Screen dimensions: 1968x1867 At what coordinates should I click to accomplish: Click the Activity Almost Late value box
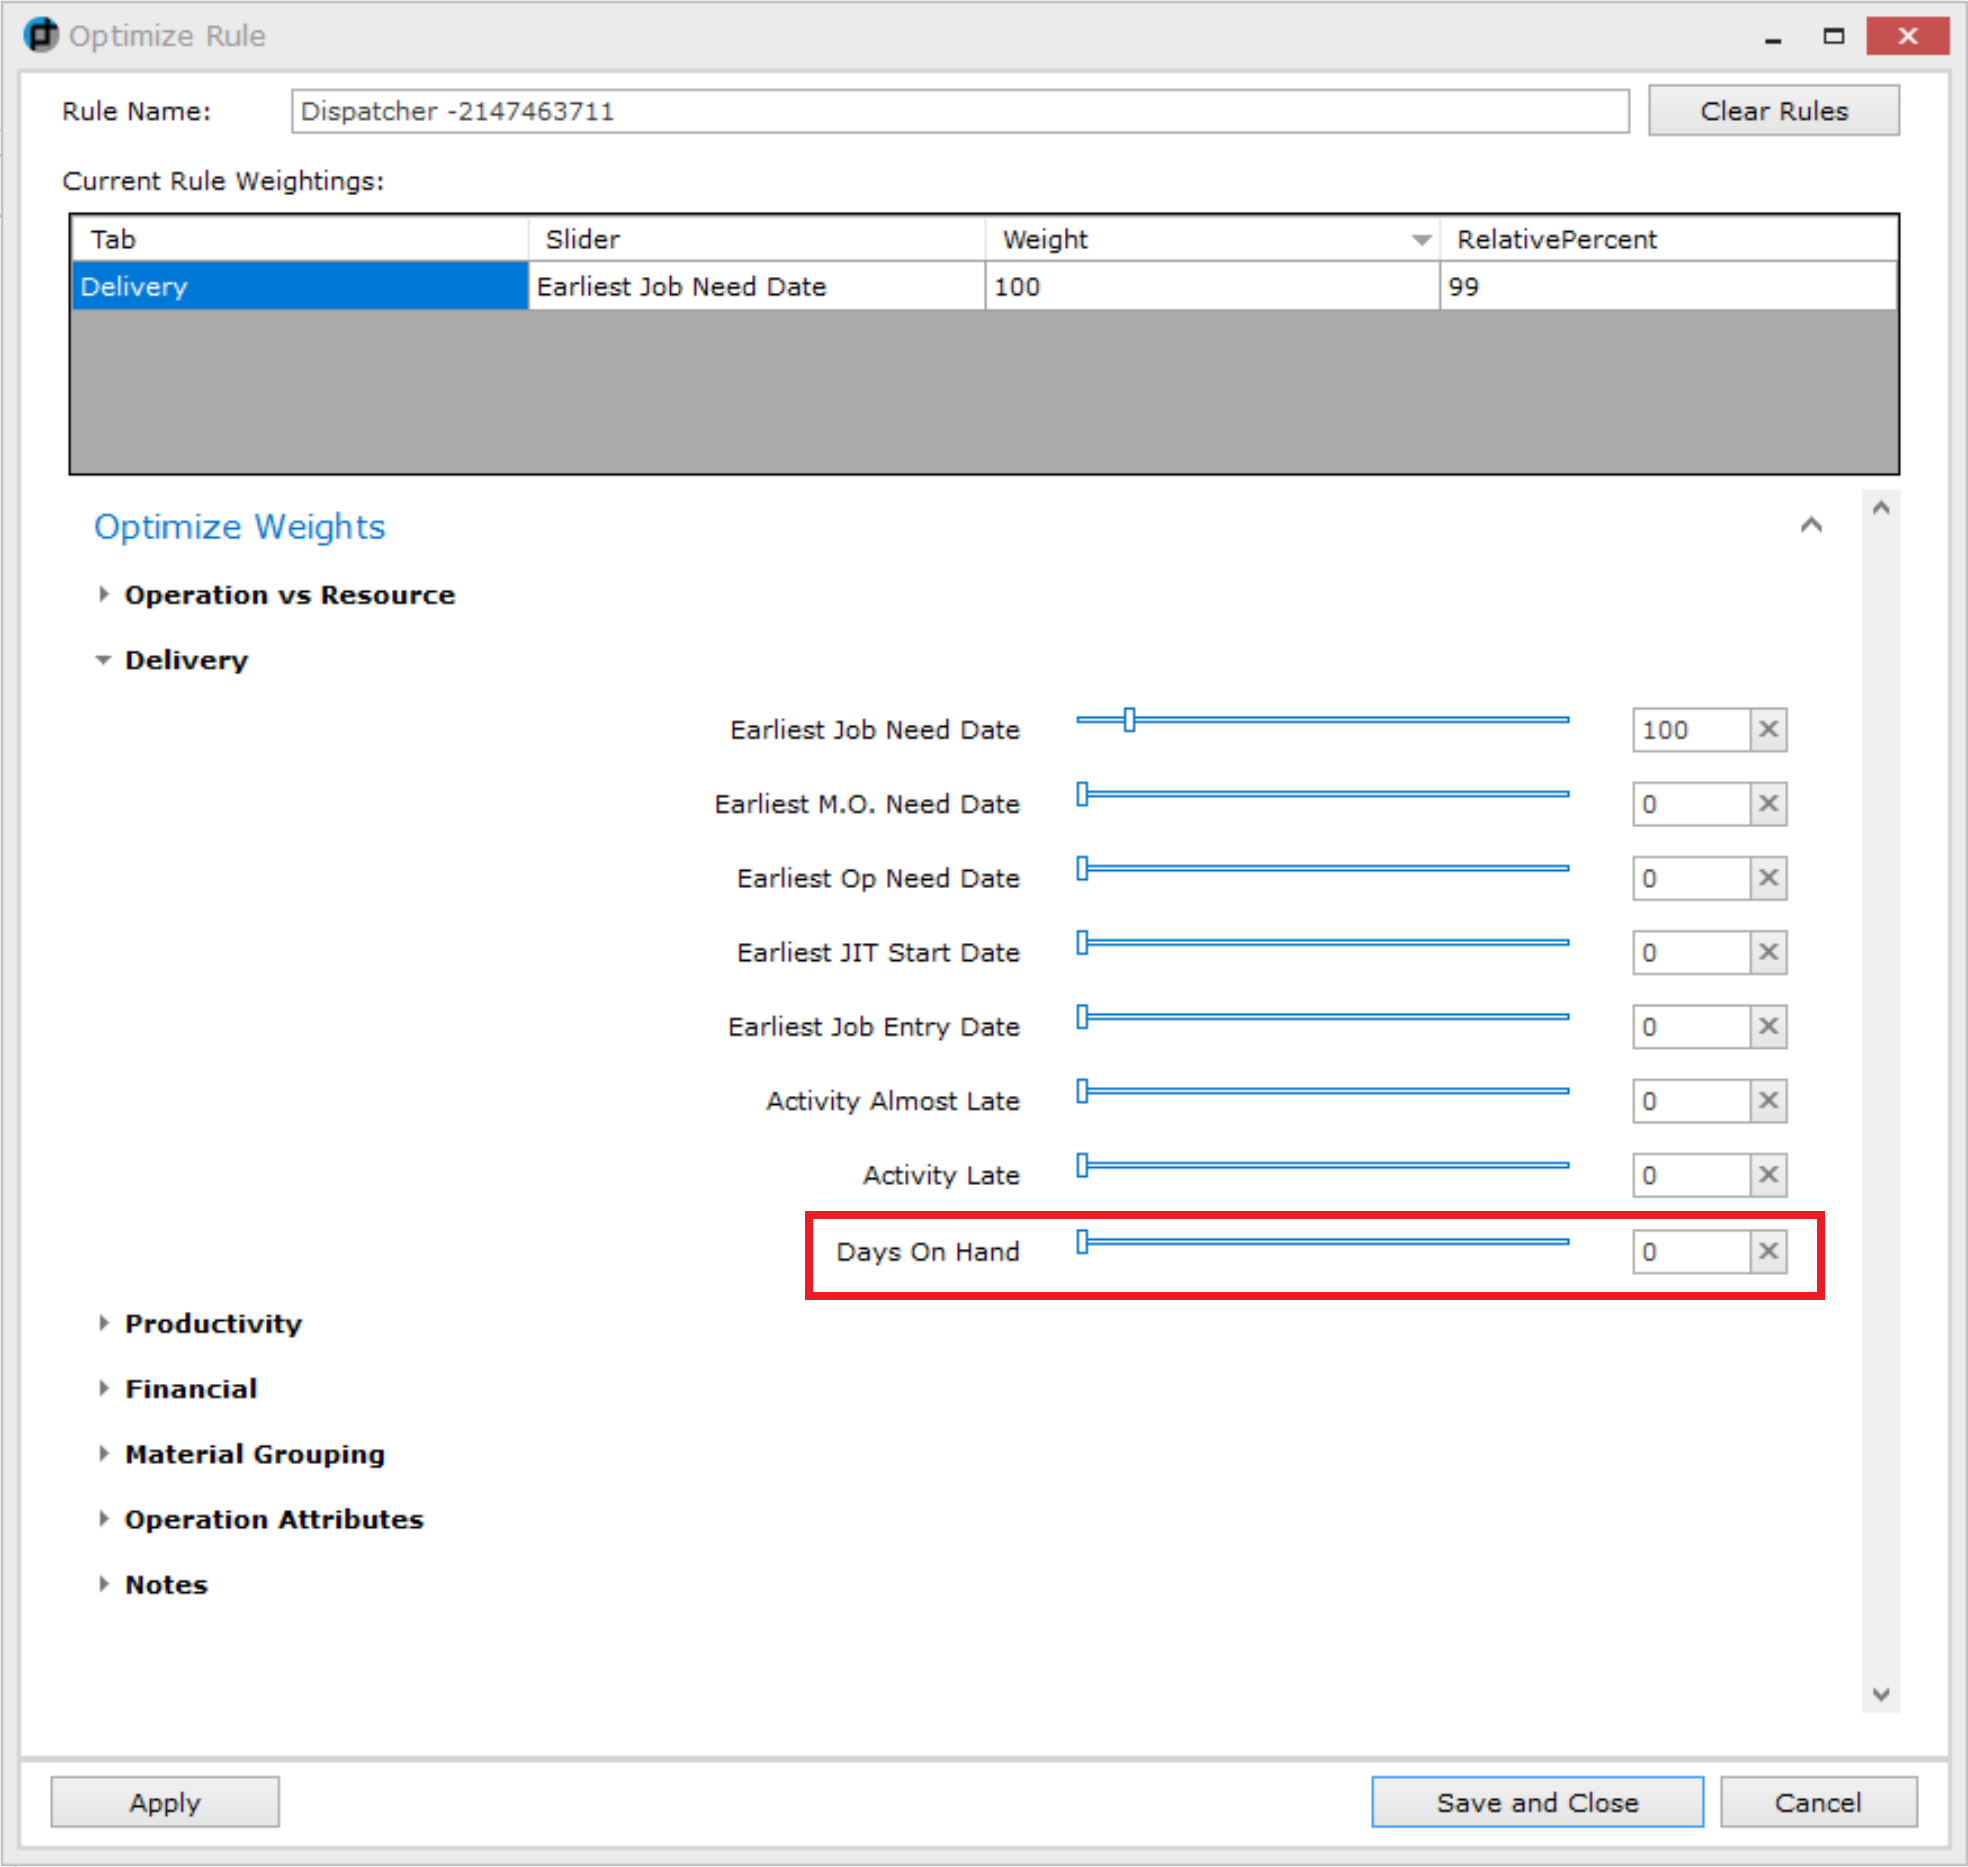click(x=1692, y=1100)
